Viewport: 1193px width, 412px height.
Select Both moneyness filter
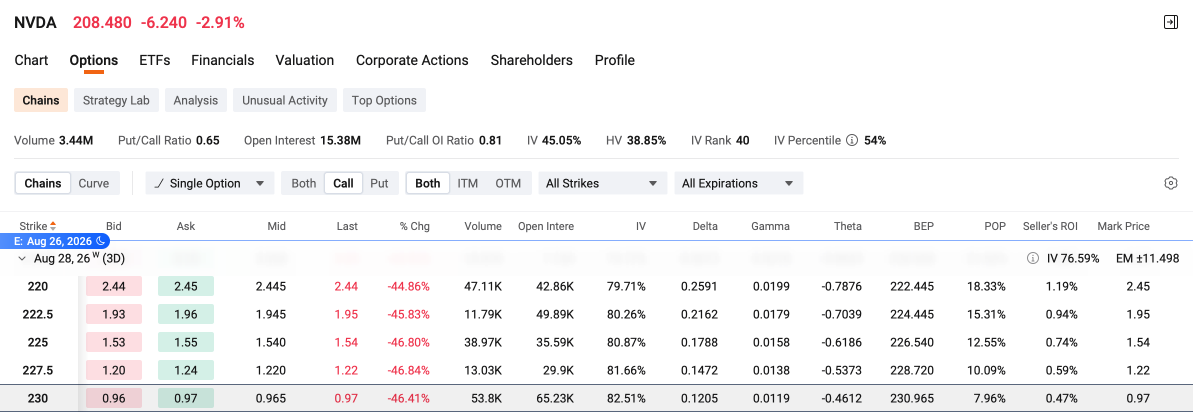[x=428, y=183]
